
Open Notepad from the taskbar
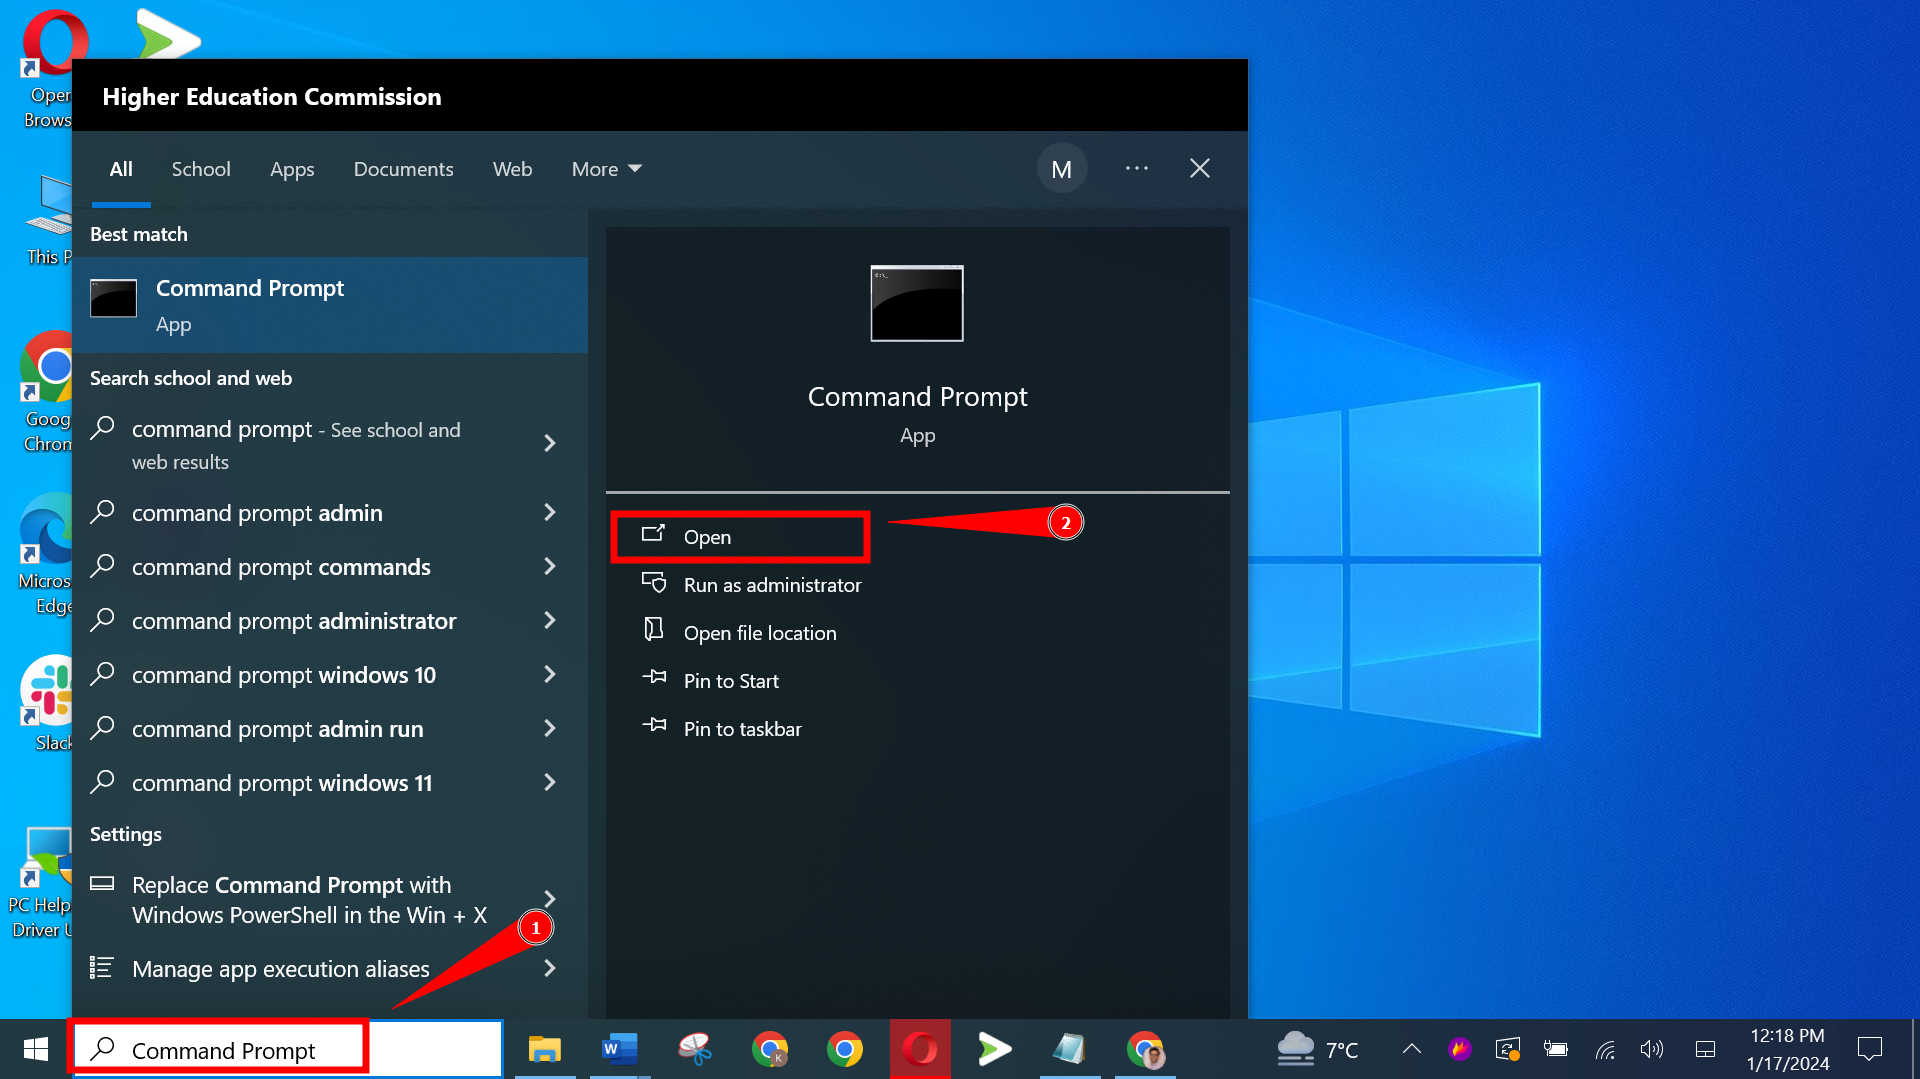(1069, 1049)
